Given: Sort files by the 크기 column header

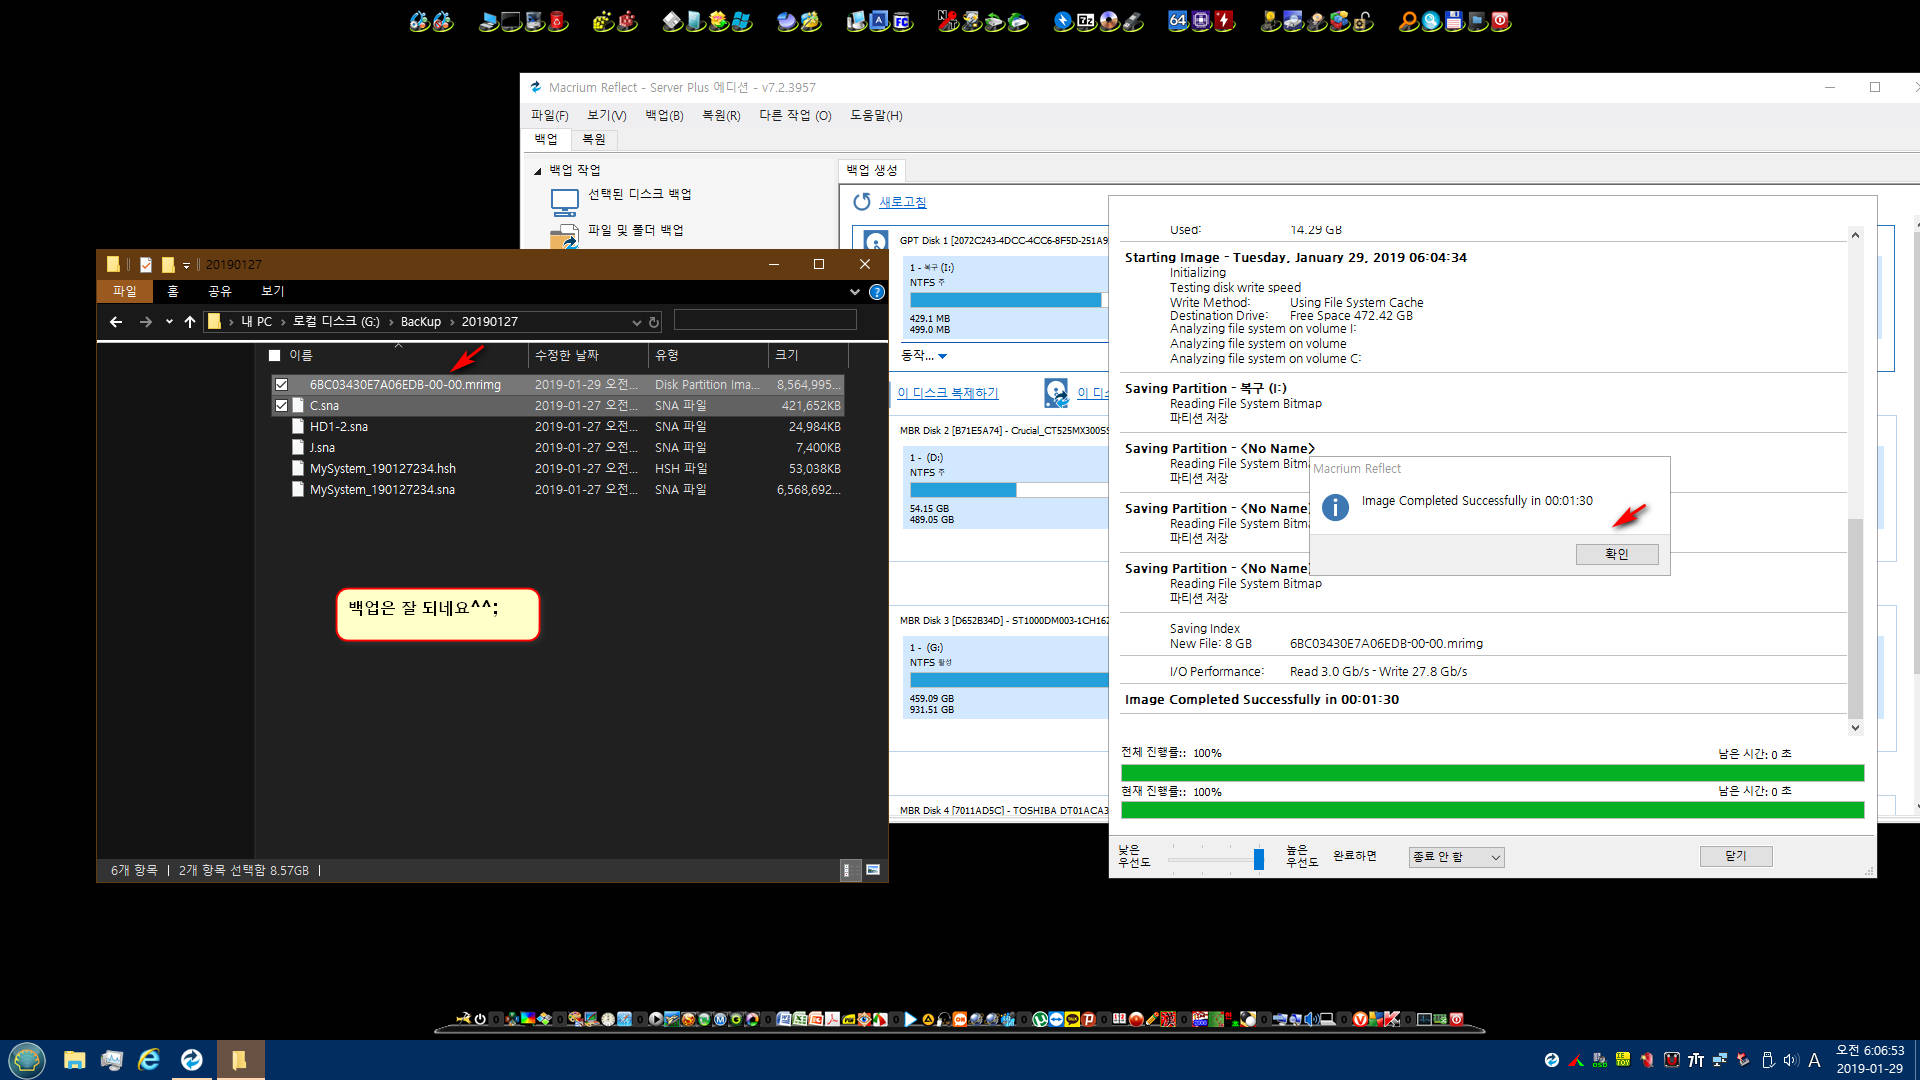Looking at the screenshot, I should click(x=808, y=355).
